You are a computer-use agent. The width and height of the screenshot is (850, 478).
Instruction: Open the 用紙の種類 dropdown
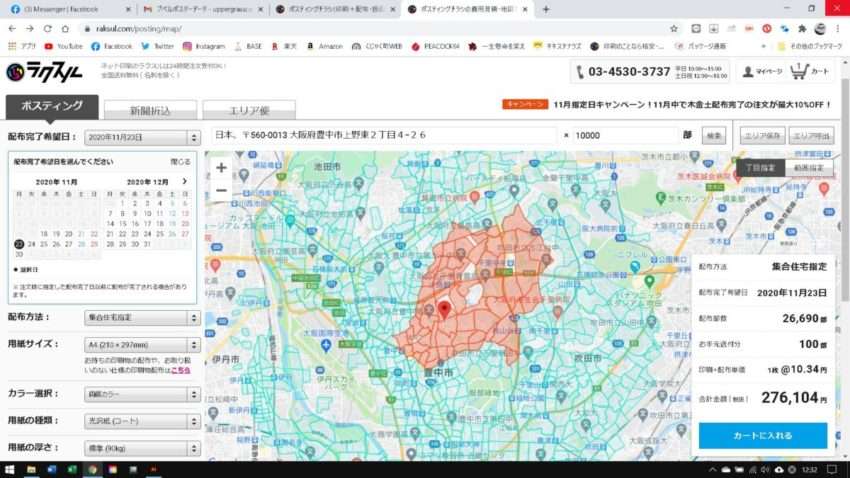(142, 421)
